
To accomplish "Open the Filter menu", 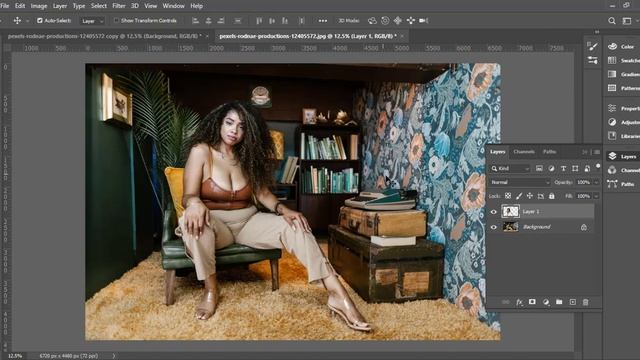I will (118, 6).
